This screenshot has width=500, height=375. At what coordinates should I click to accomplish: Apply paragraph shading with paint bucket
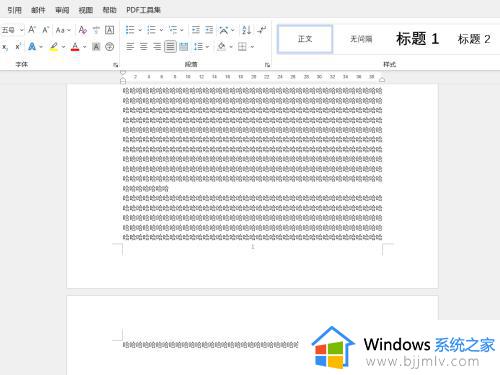[x=221, y=47]
